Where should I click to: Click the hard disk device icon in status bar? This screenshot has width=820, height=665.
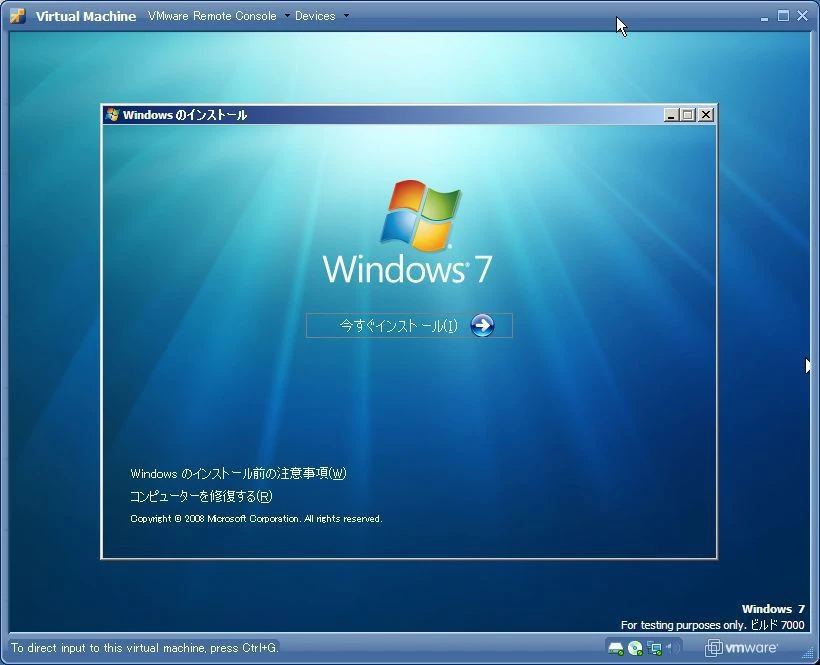[x=615, y=648]
